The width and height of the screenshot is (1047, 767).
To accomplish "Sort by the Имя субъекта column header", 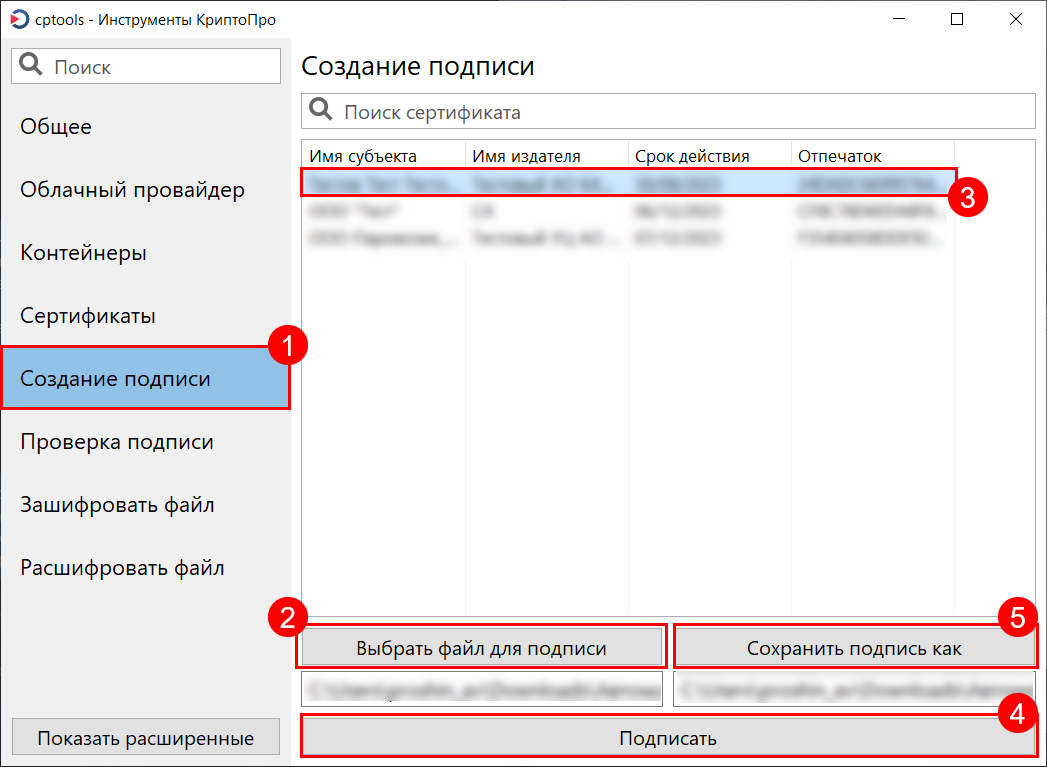I will tap(363, 156).
